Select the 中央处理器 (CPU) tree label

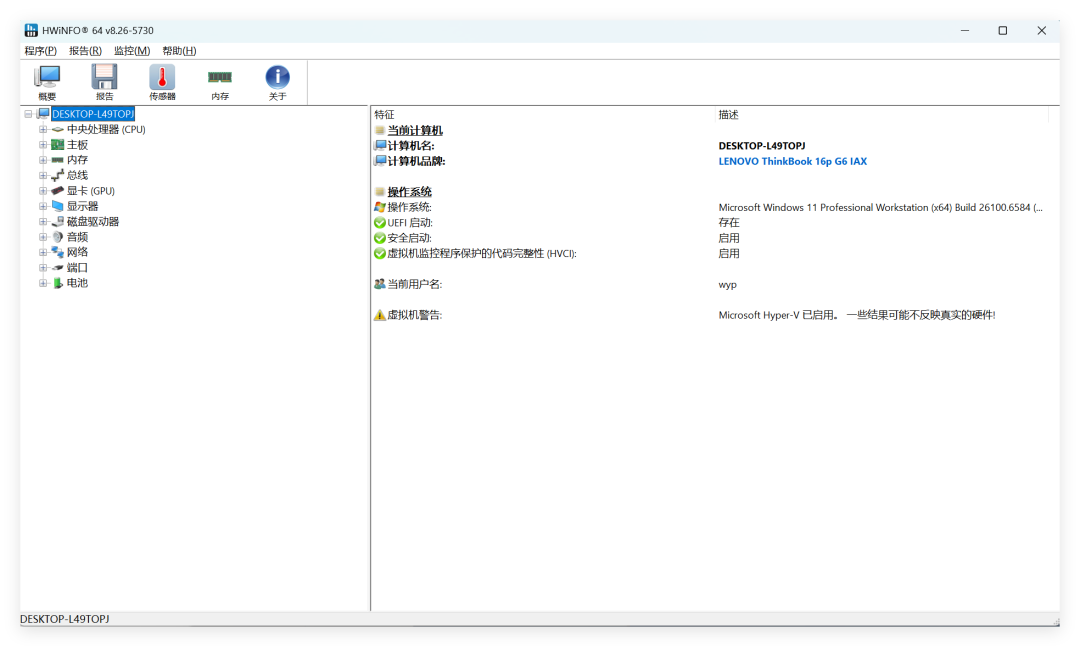pyautogui.click(x=106, y=130)
